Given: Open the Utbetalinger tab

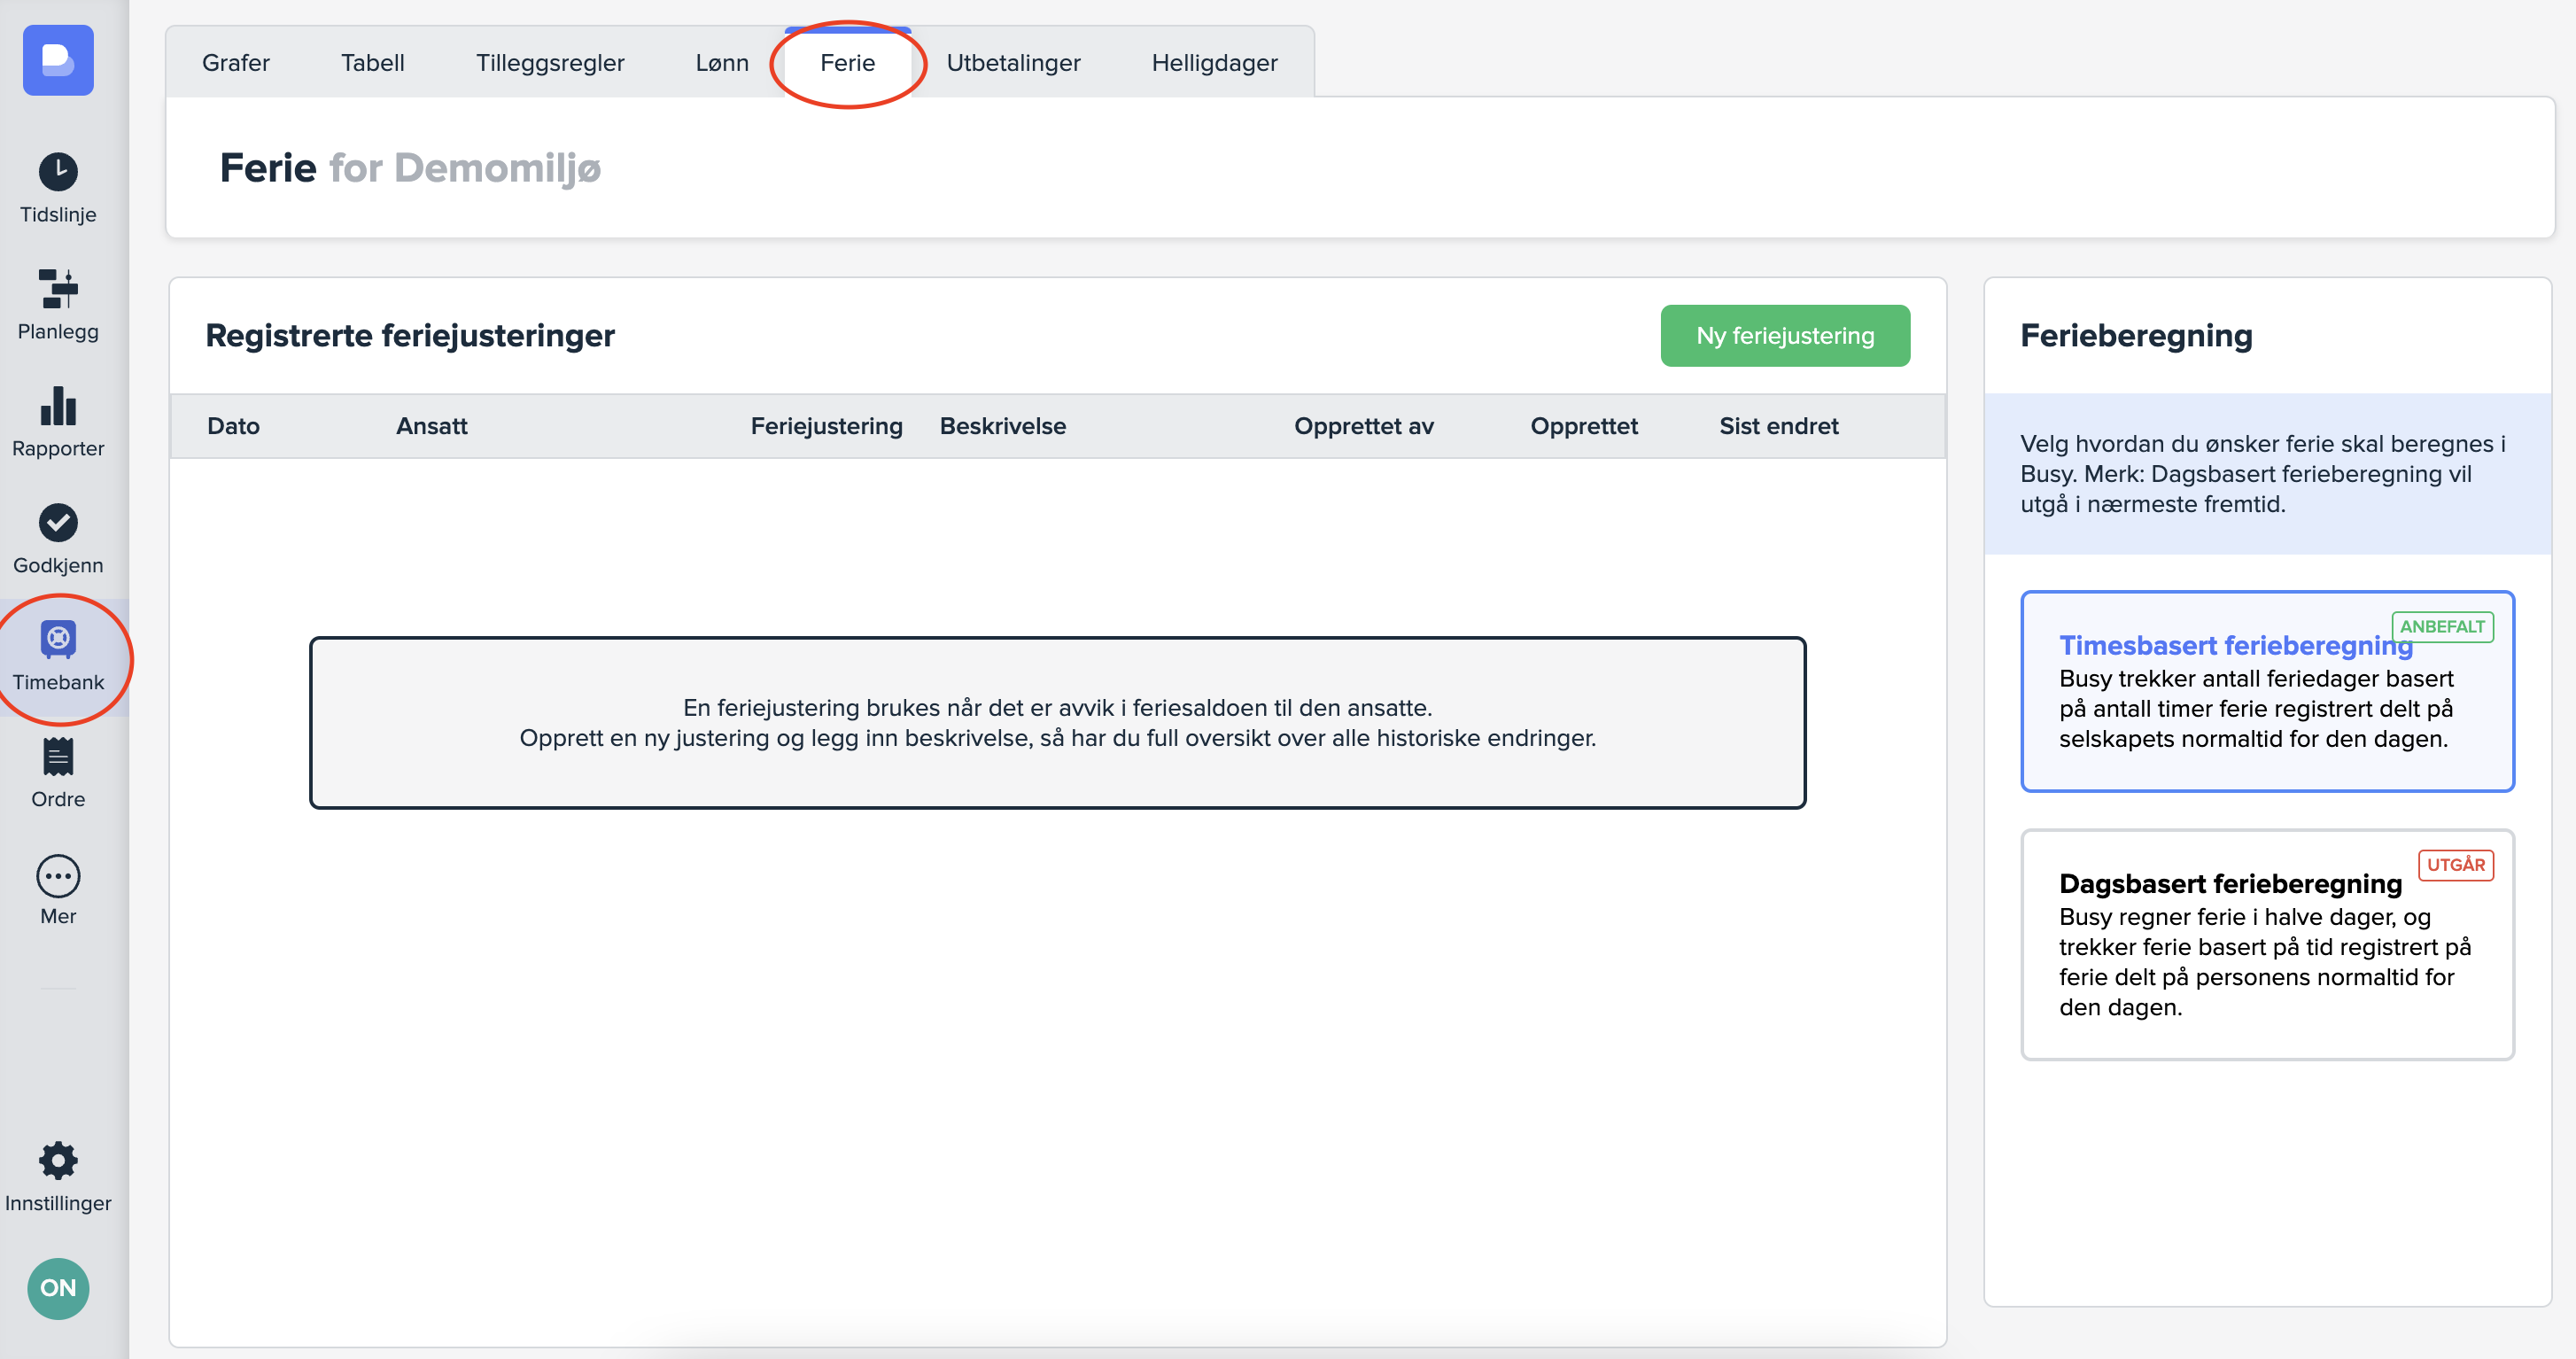Looking at the screenshot, I should pos(1013,63).
